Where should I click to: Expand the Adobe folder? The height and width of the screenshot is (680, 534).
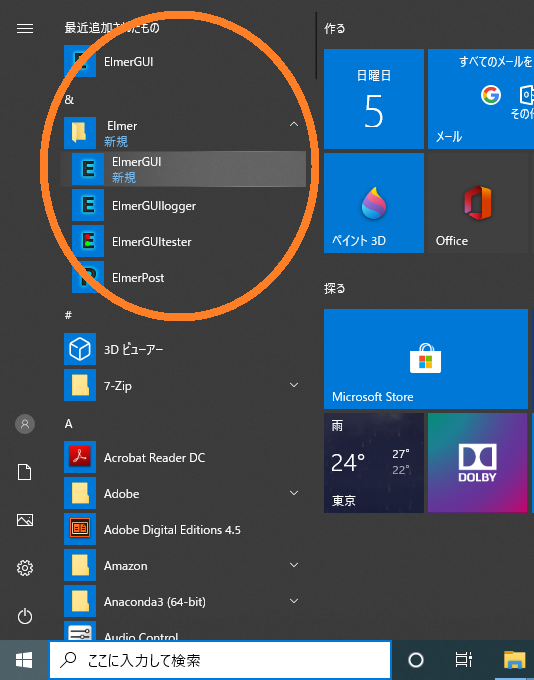[x=184, y=494]
